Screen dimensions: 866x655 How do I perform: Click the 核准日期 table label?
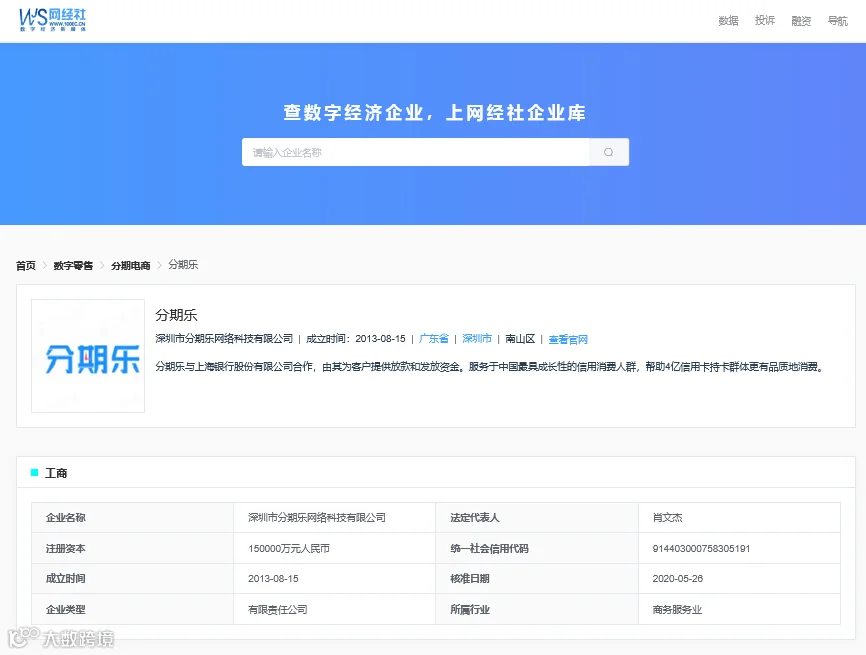[470, 578]
